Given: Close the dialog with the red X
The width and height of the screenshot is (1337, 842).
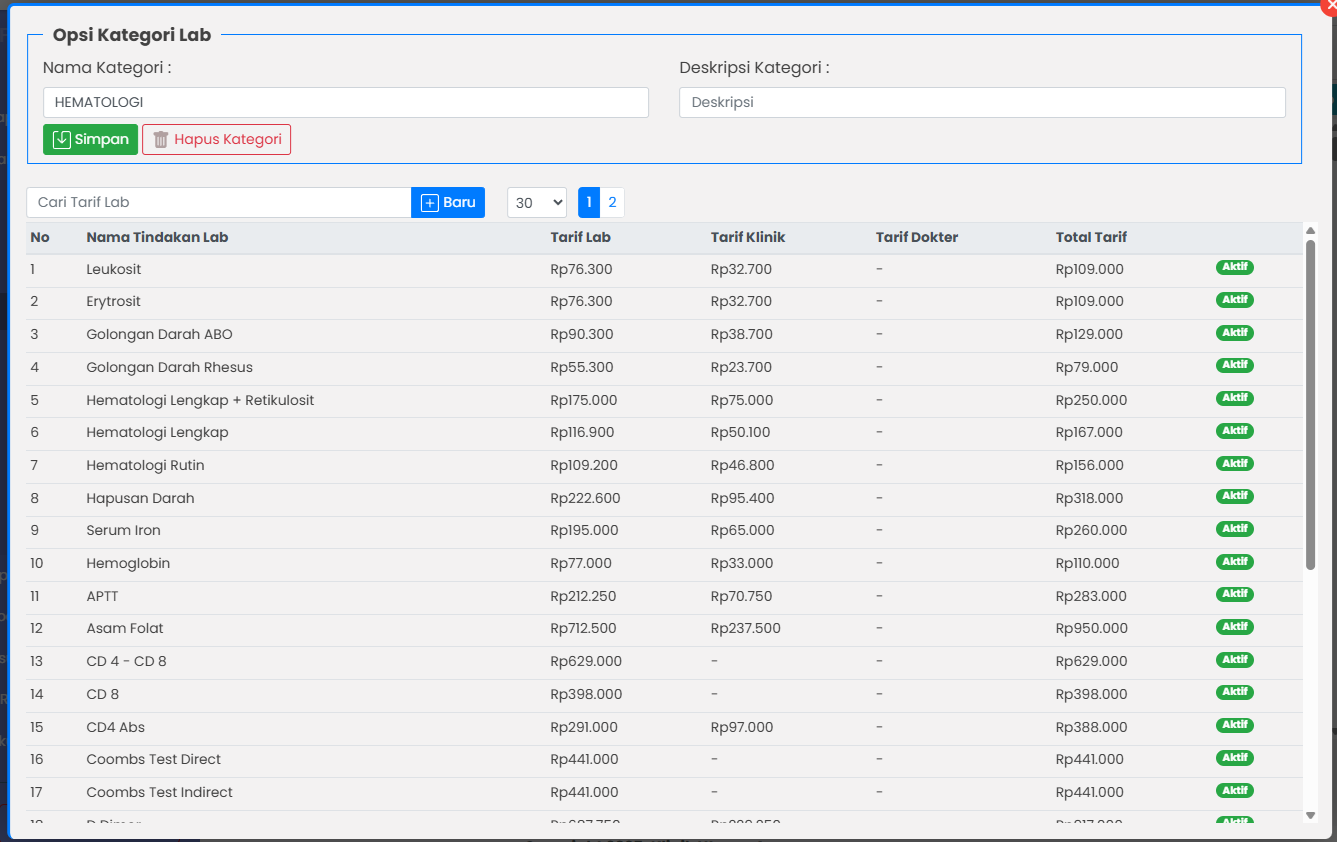Looking at the screenshot, I should (x=1329, y=5).
